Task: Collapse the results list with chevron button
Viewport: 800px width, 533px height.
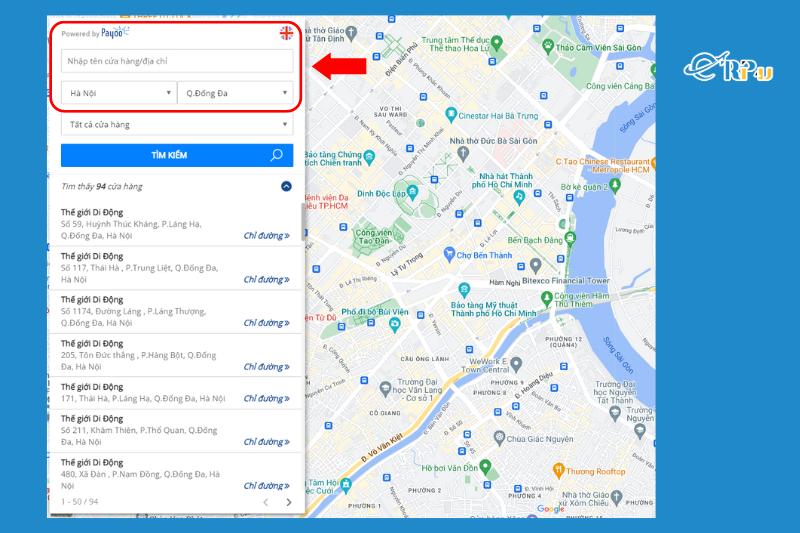Action: (x=286, y=186)
